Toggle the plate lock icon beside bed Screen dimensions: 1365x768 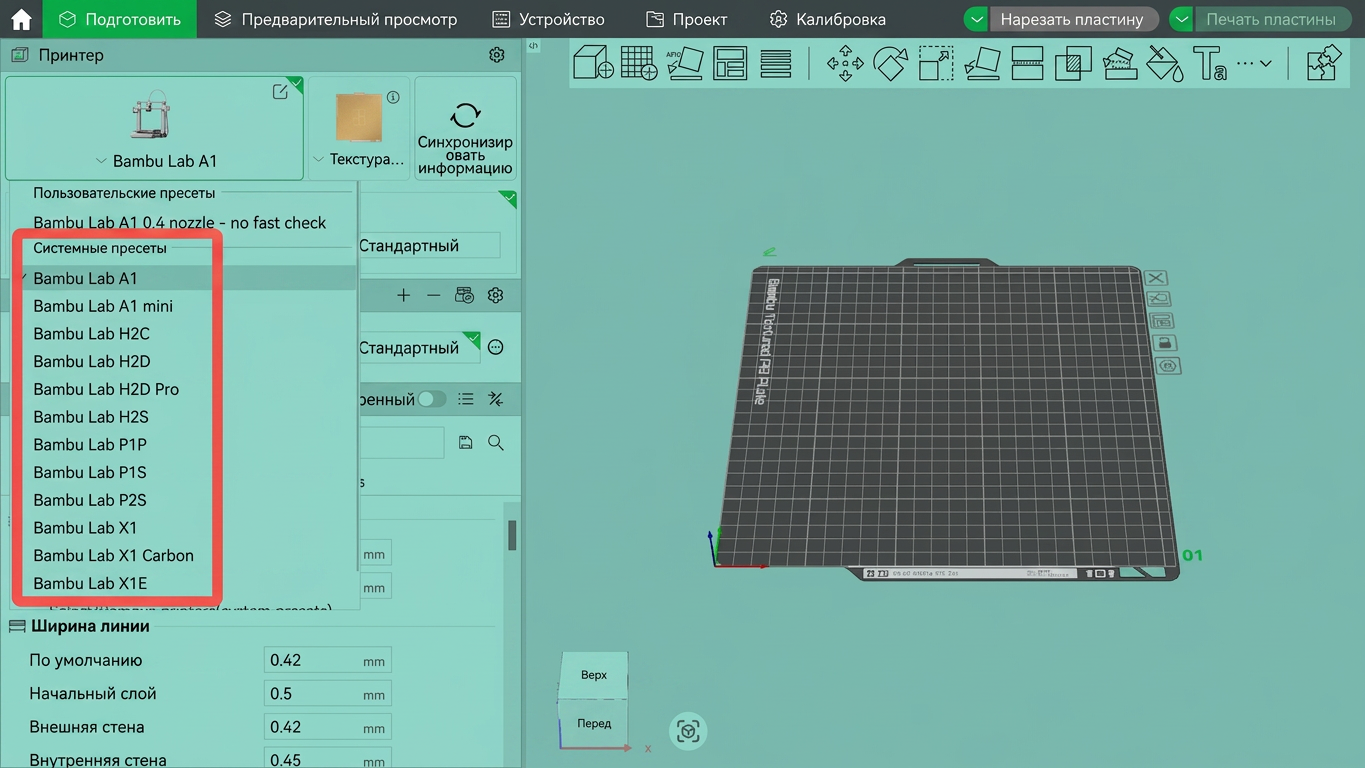point(1163,344)
